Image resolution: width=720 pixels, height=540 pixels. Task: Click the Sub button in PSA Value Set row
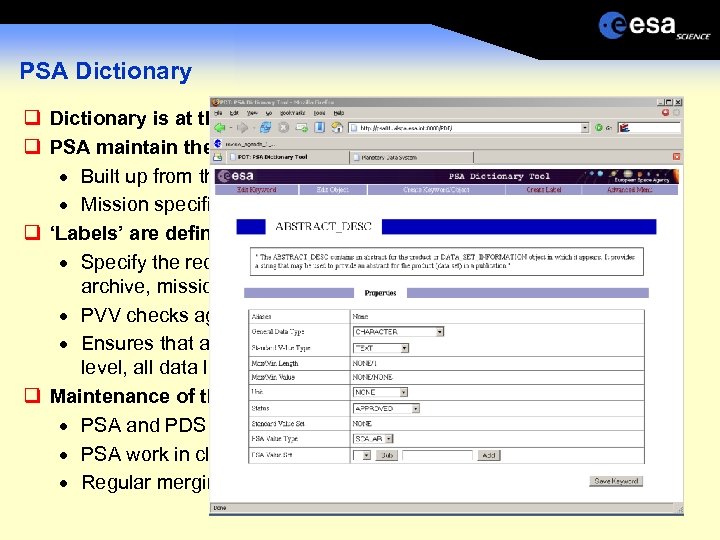point(387,455)
